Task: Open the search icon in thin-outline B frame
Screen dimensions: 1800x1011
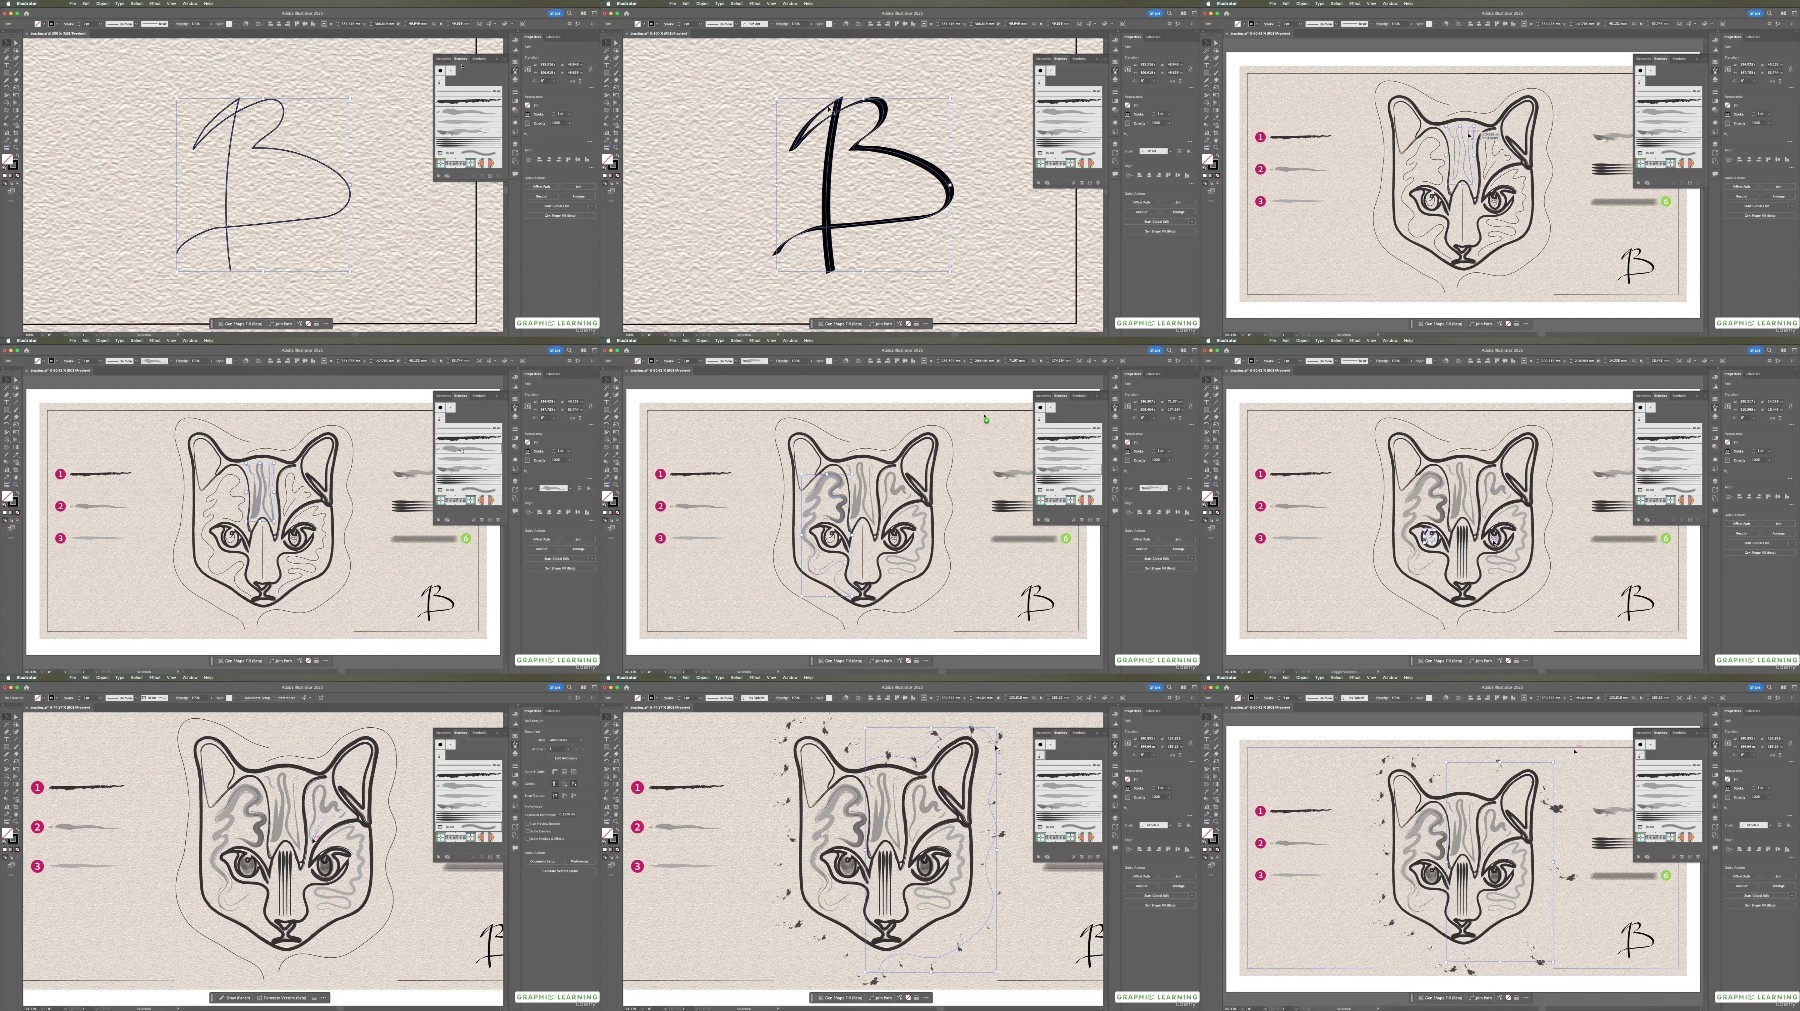Action: (569, 13)
